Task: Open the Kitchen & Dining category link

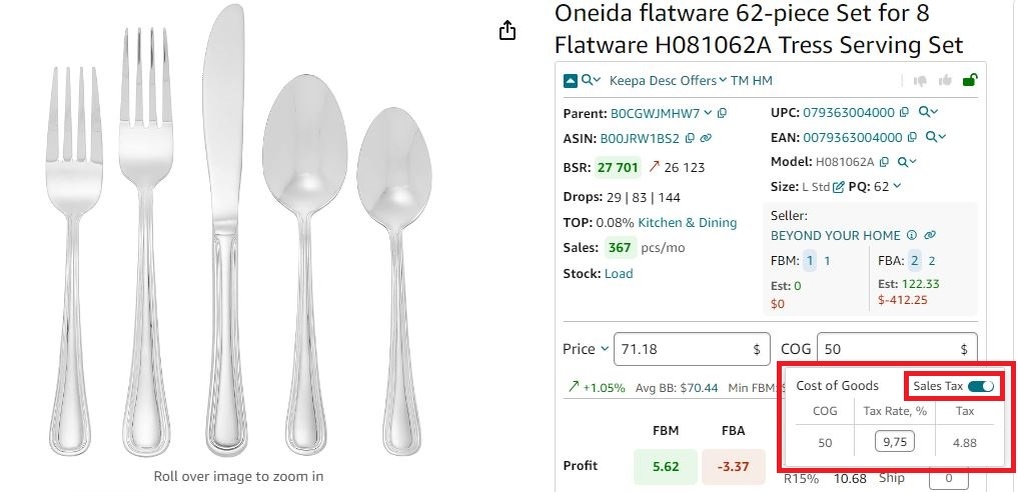Action: (687, 223)
